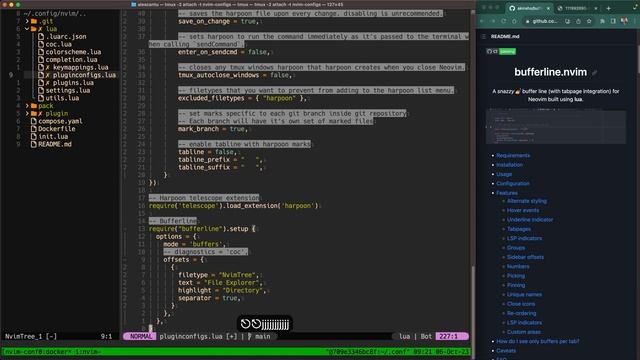Screen dimensions: 640x360
Task: Click file icon beside utils.lua
Action: [x=41, y=98]
